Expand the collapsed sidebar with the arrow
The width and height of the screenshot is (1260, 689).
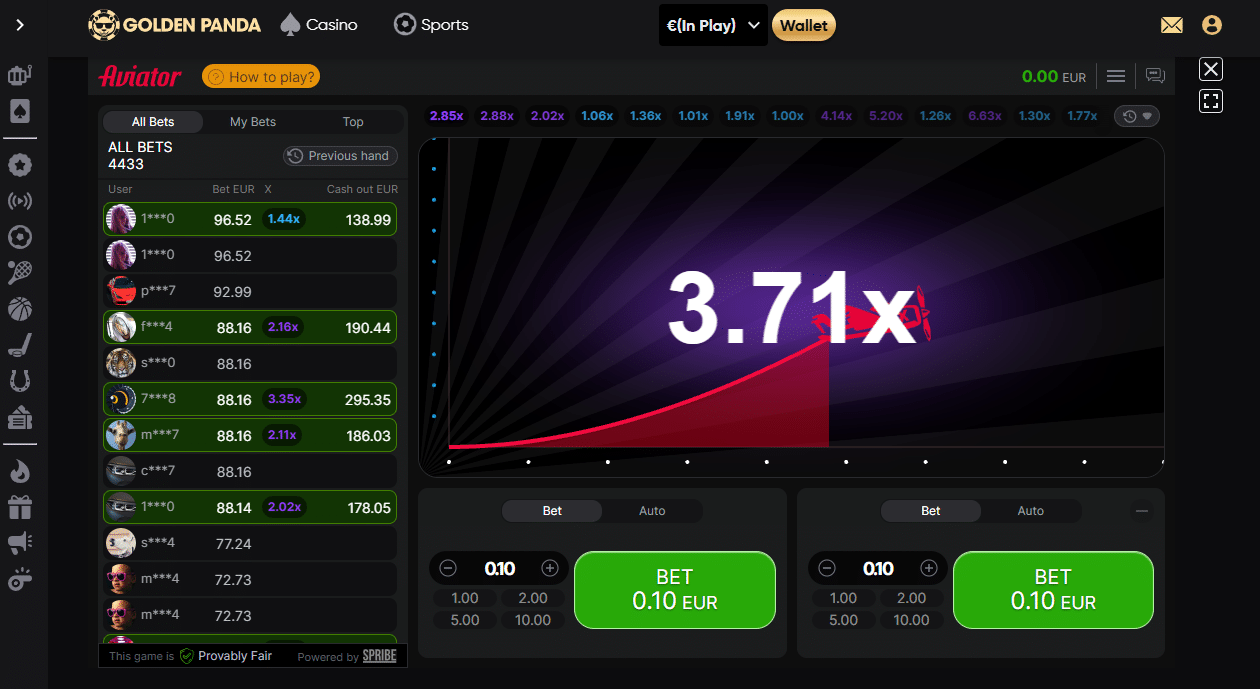pyautogui.click(x=20, y=25)
